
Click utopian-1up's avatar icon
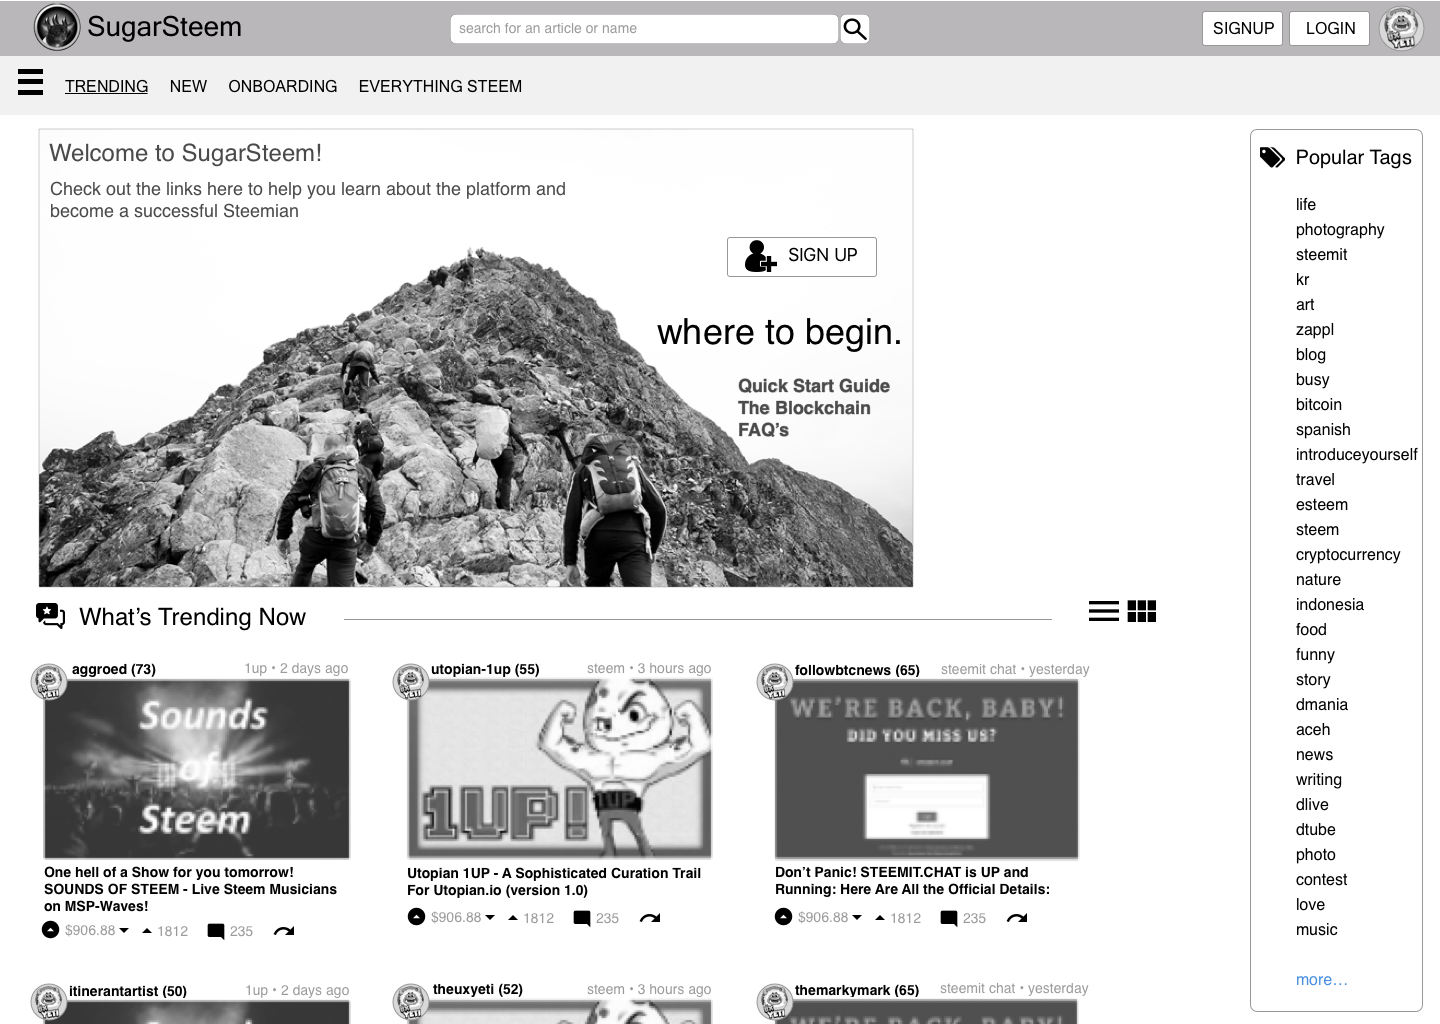pyautogui.click(x=411, y=681)
